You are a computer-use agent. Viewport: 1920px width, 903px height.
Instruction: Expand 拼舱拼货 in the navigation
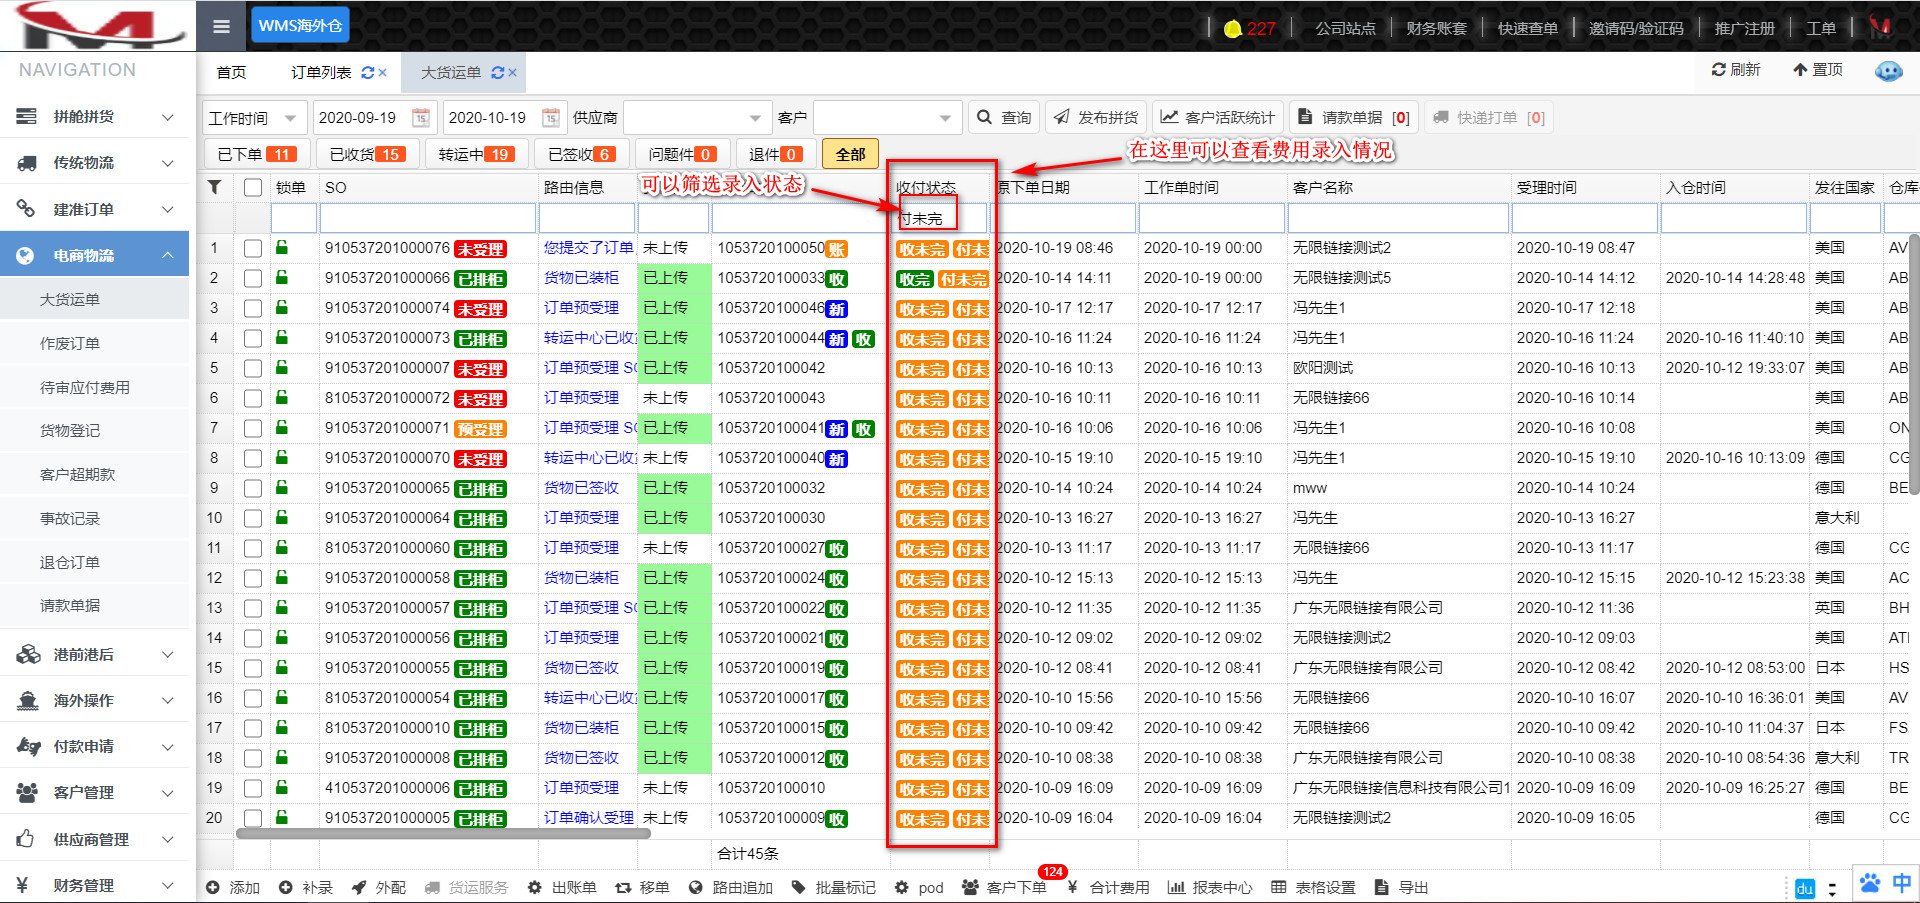tap(95, 117)
